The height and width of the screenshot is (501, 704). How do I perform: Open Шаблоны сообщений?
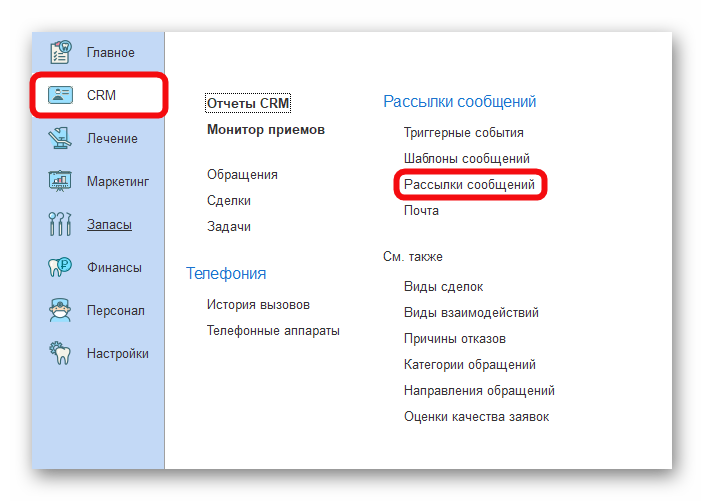click(467, 159)
